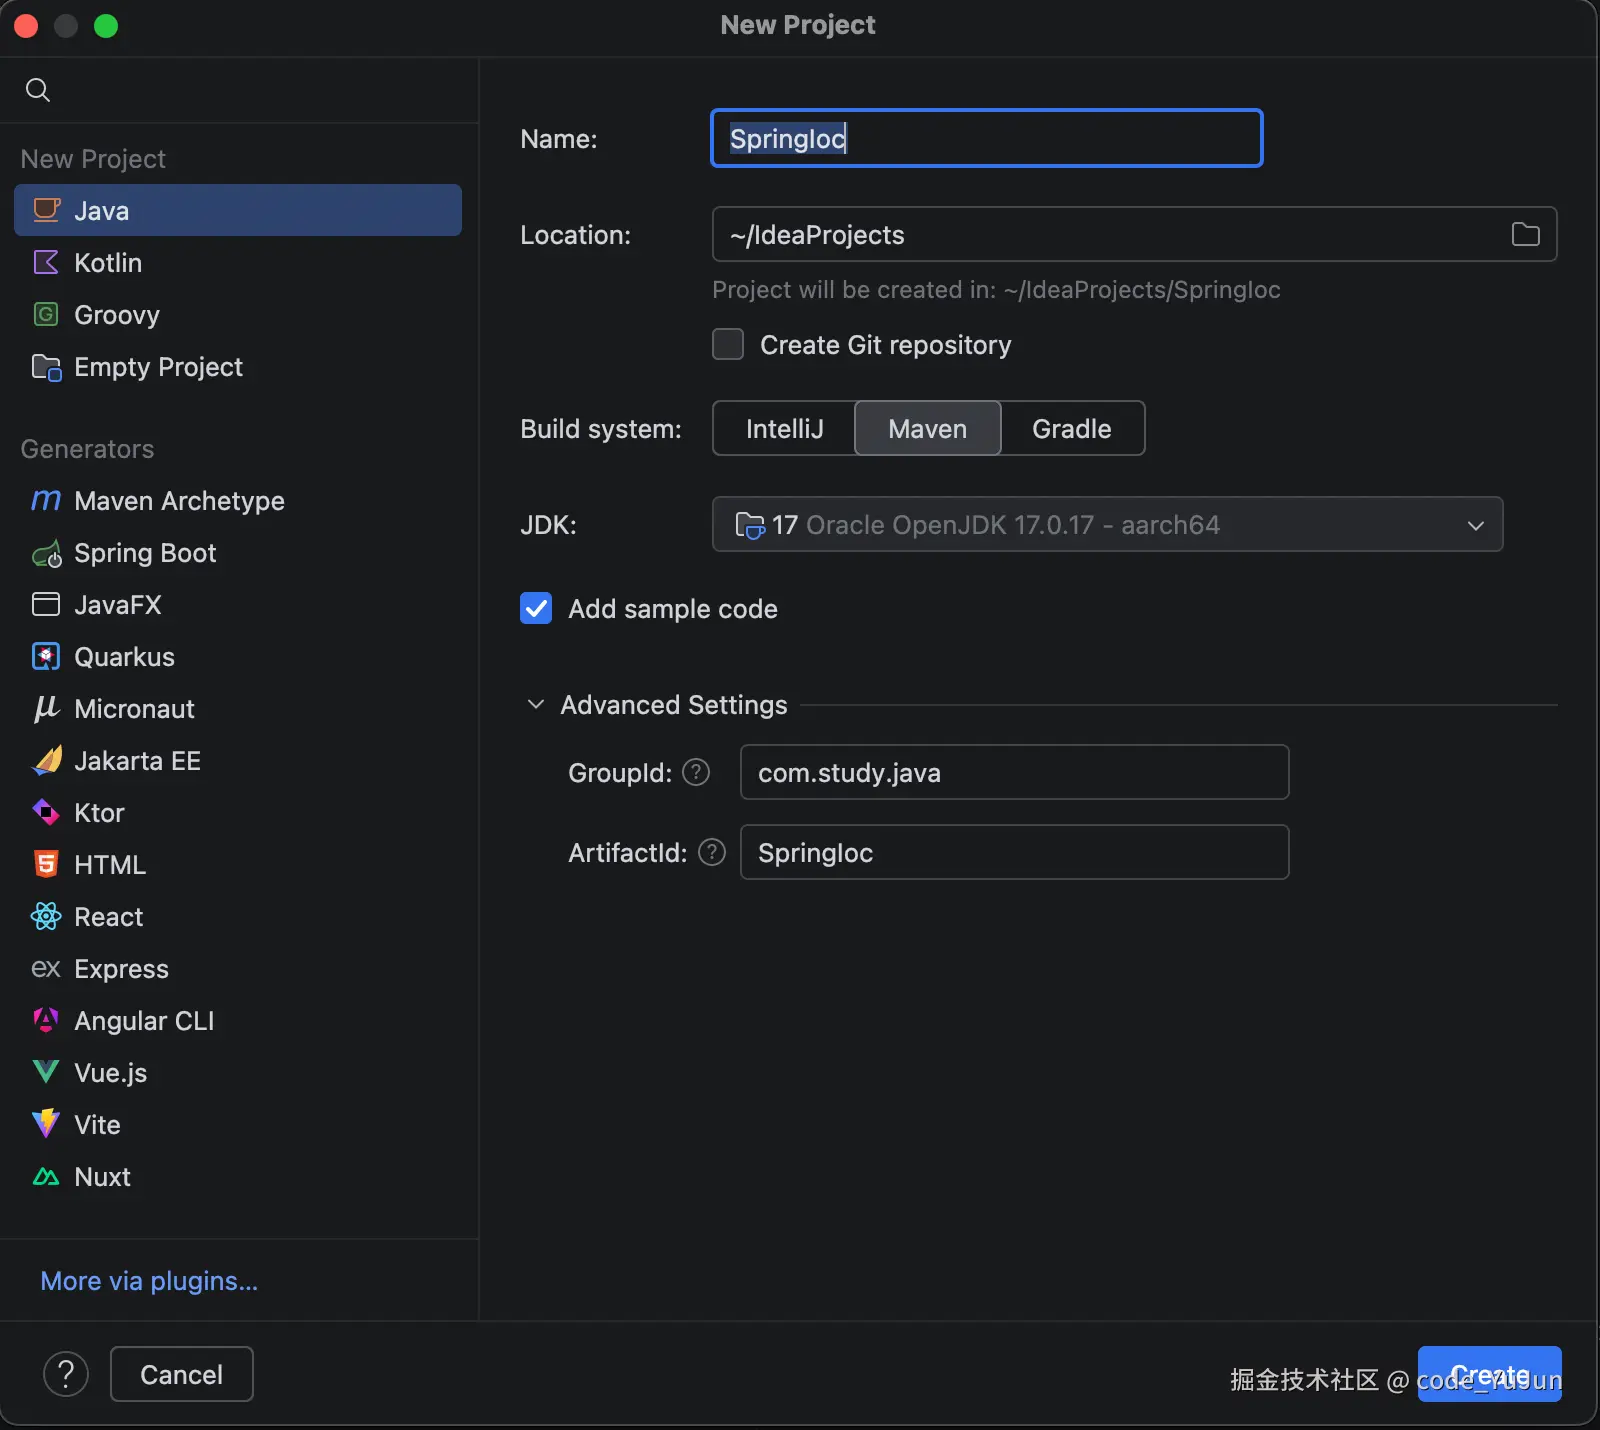Viewport: 1600px width, 1430px height.
Task: Uncheck Add sample code checkbox
Action: pyautogui.click(x=536, y=609)
